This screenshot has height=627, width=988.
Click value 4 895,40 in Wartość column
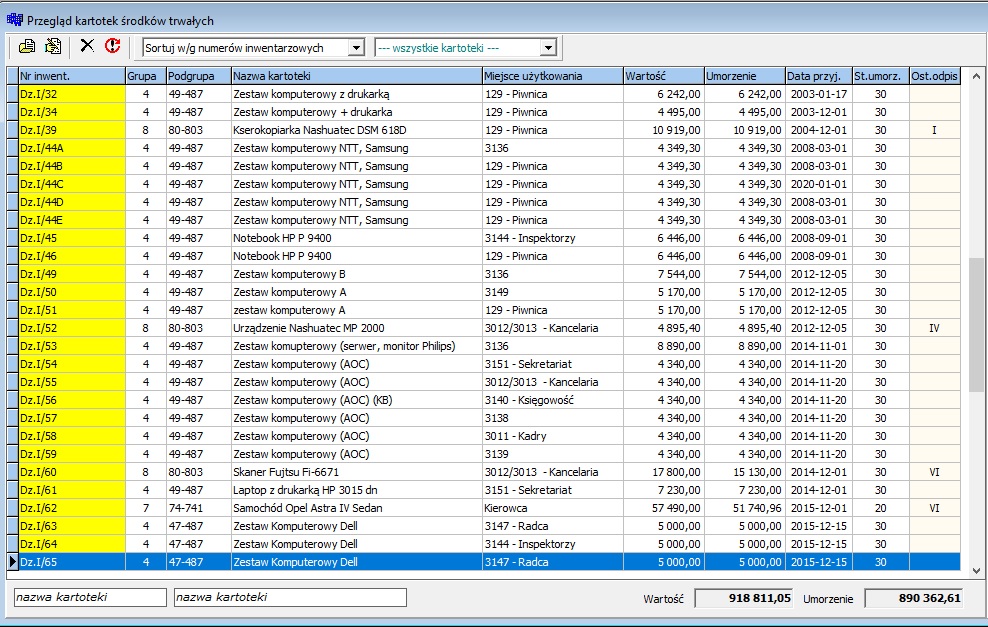(x=663, y=328)
